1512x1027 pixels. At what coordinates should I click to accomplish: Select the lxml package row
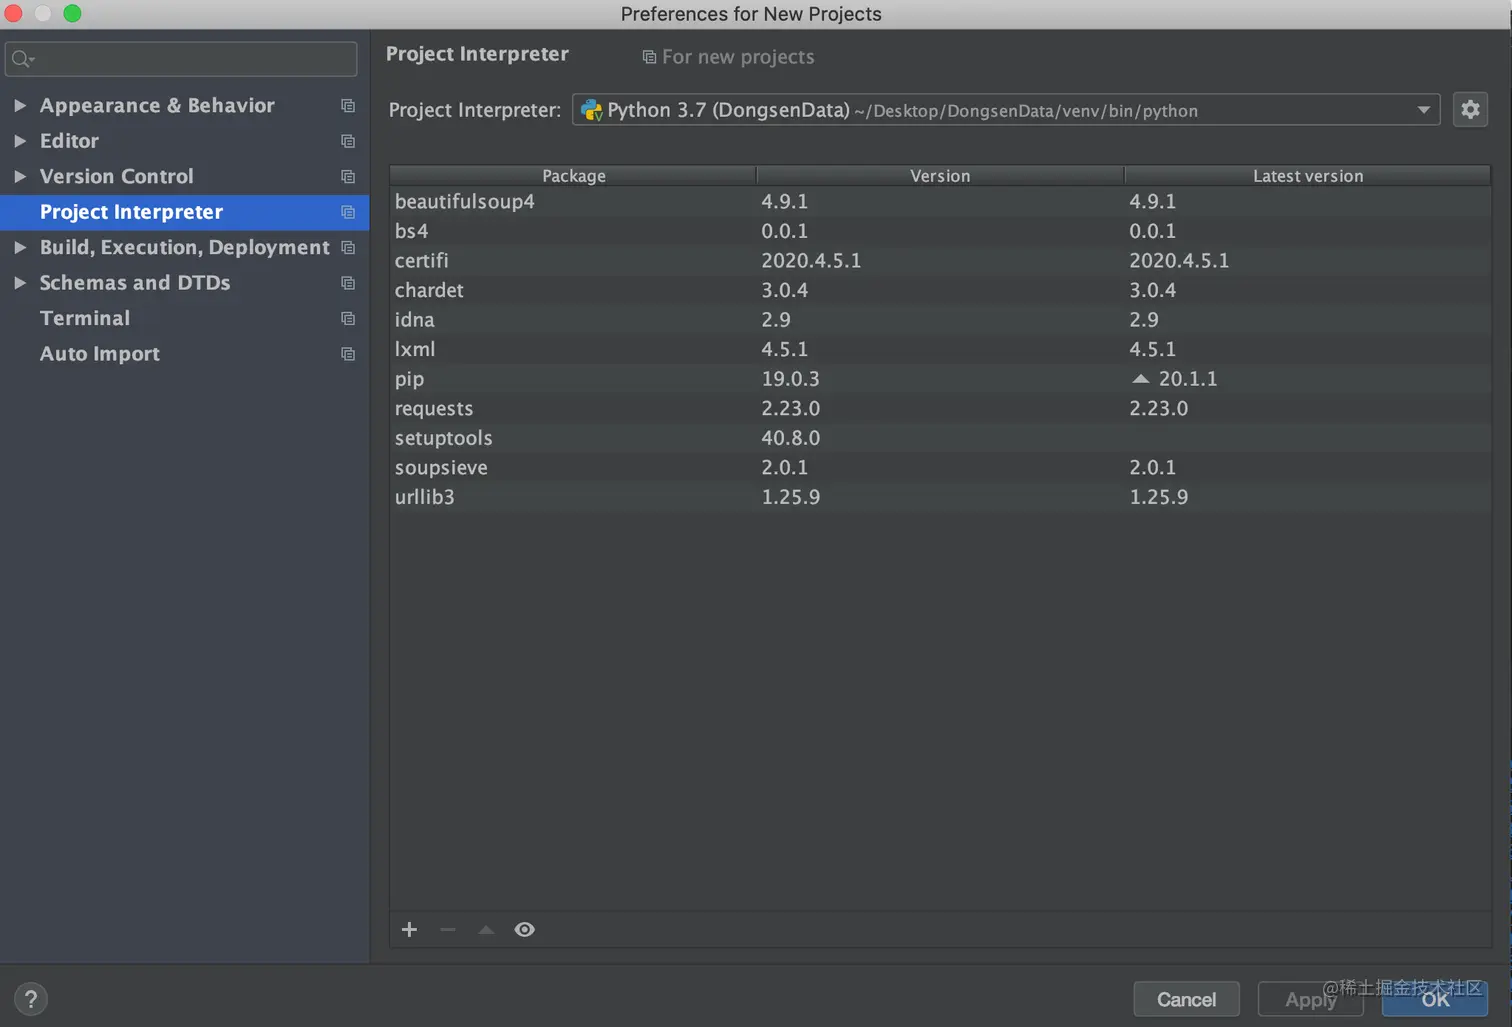(940, 349)
